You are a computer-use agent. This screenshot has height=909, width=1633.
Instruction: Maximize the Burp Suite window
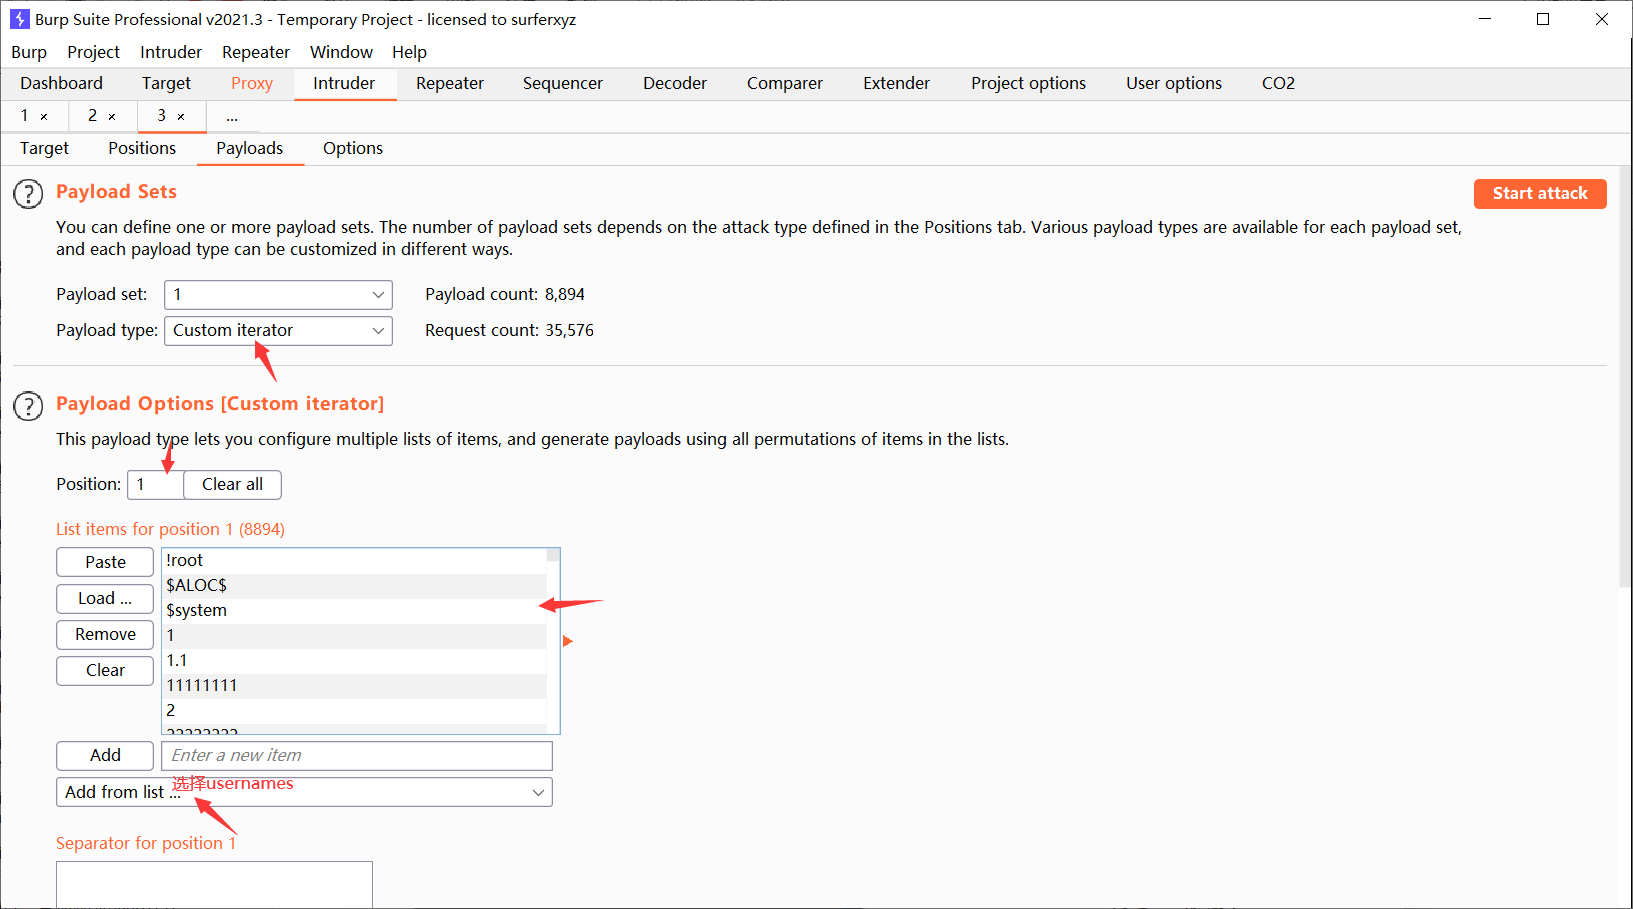pos(1543,19)
